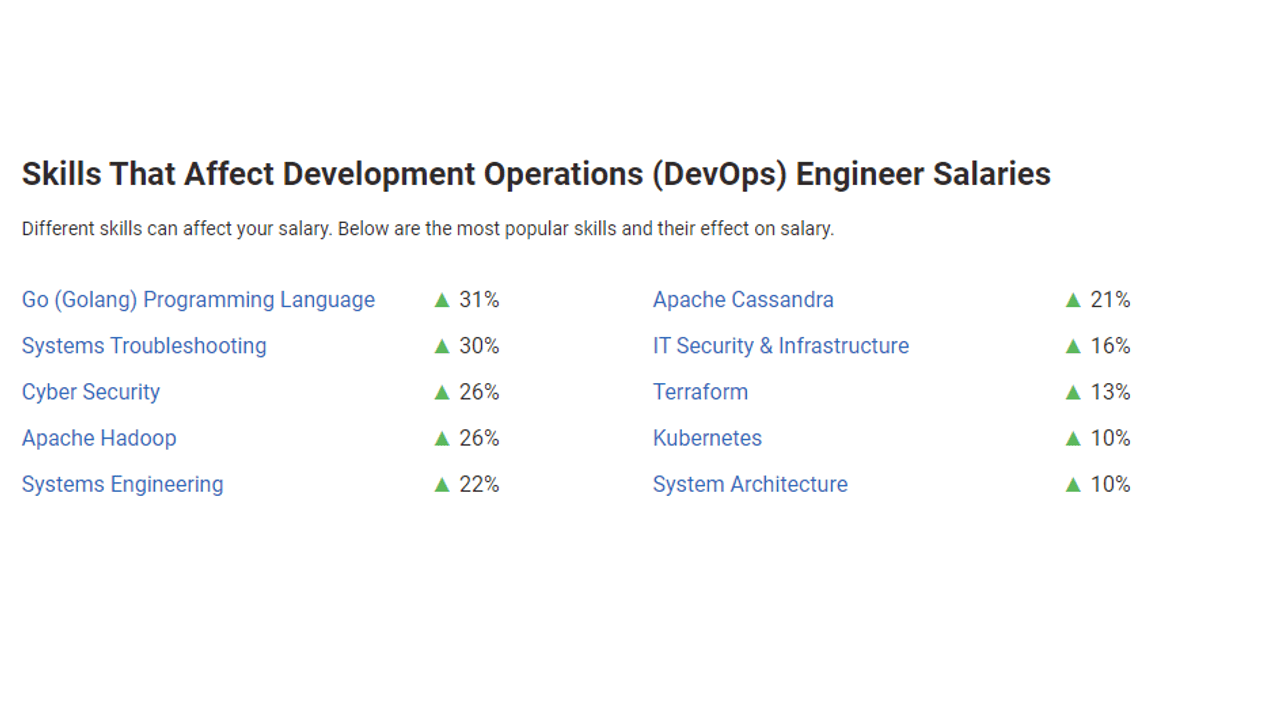Click the up arrow beside Apache Cassandra 21%

pyautogui.click(x=1073, y=300)
